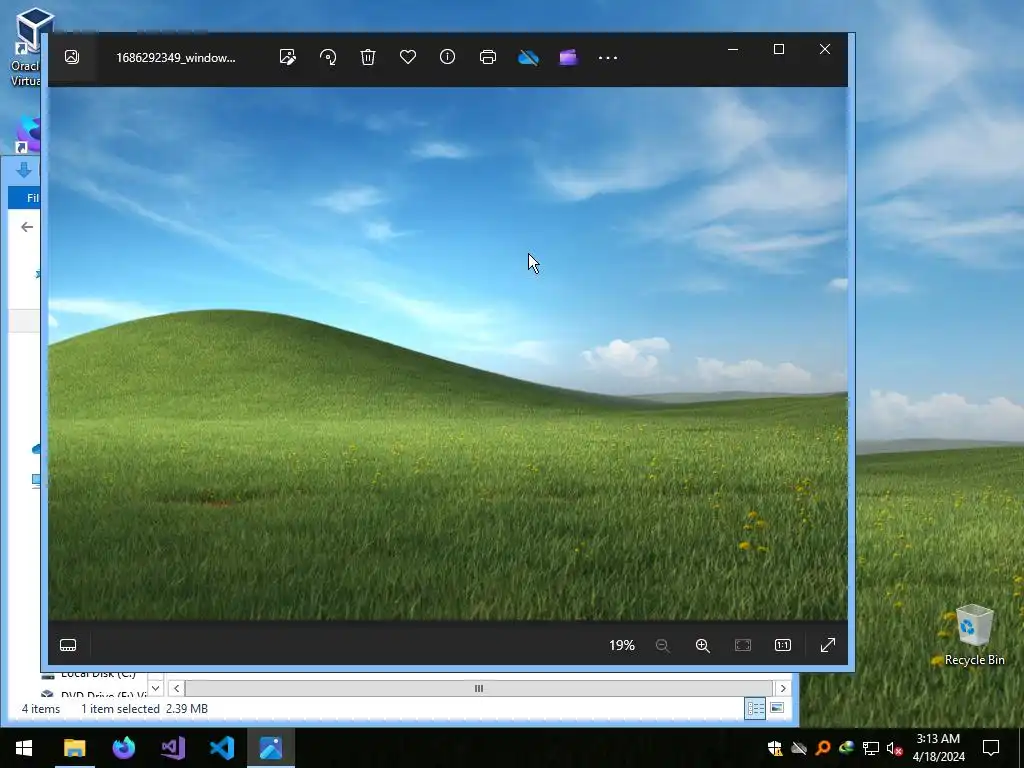This screenshot has width=1024, height=768.
Task: Delete the photo with the trash icon
Action: (368, 57)
